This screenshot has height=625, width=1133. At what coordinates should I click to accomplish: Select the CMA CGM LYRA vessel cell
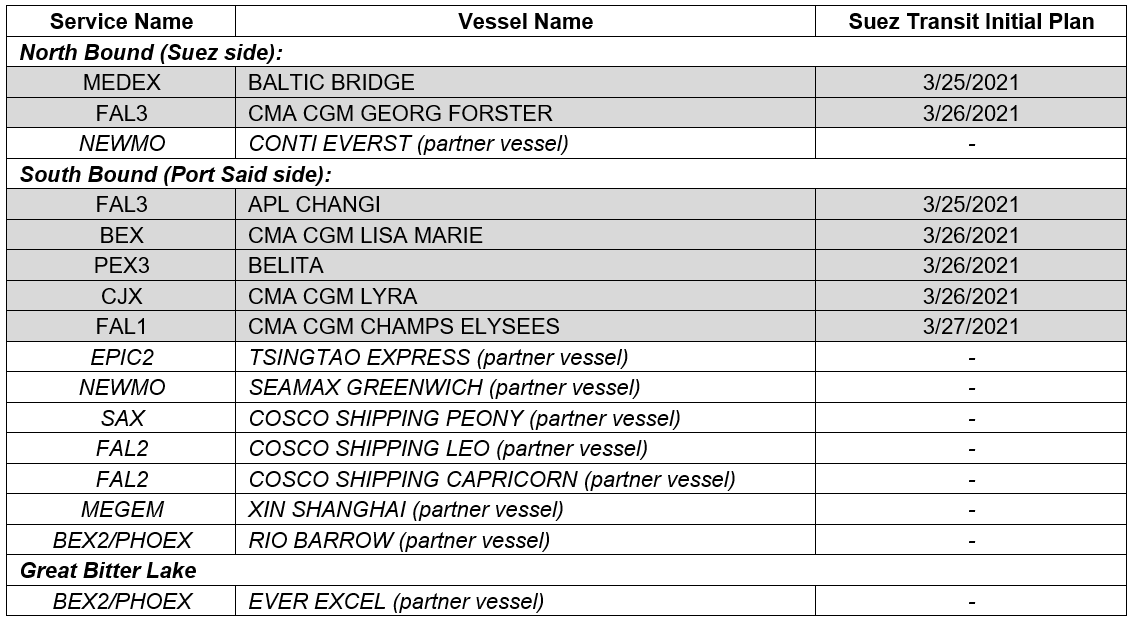pos(525,296)
